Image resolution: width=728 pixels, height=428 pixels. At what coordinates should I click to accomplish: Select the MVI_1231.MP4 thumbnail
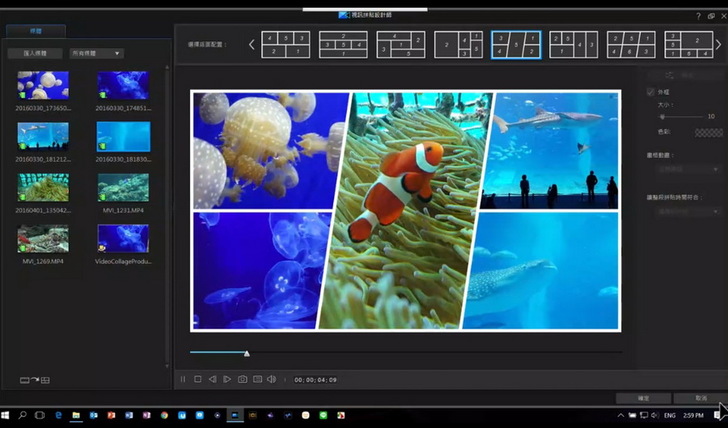(122, 186)
